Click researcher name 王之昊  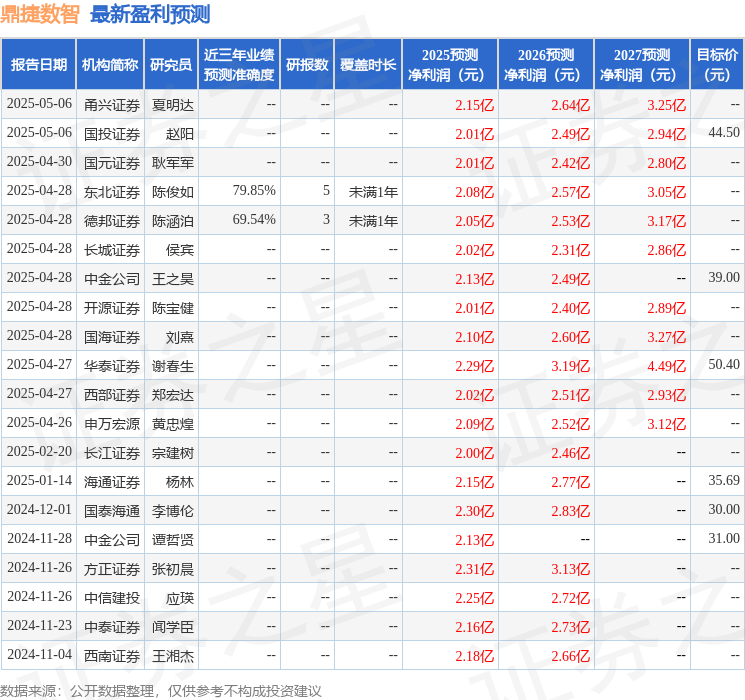[172, 279]
